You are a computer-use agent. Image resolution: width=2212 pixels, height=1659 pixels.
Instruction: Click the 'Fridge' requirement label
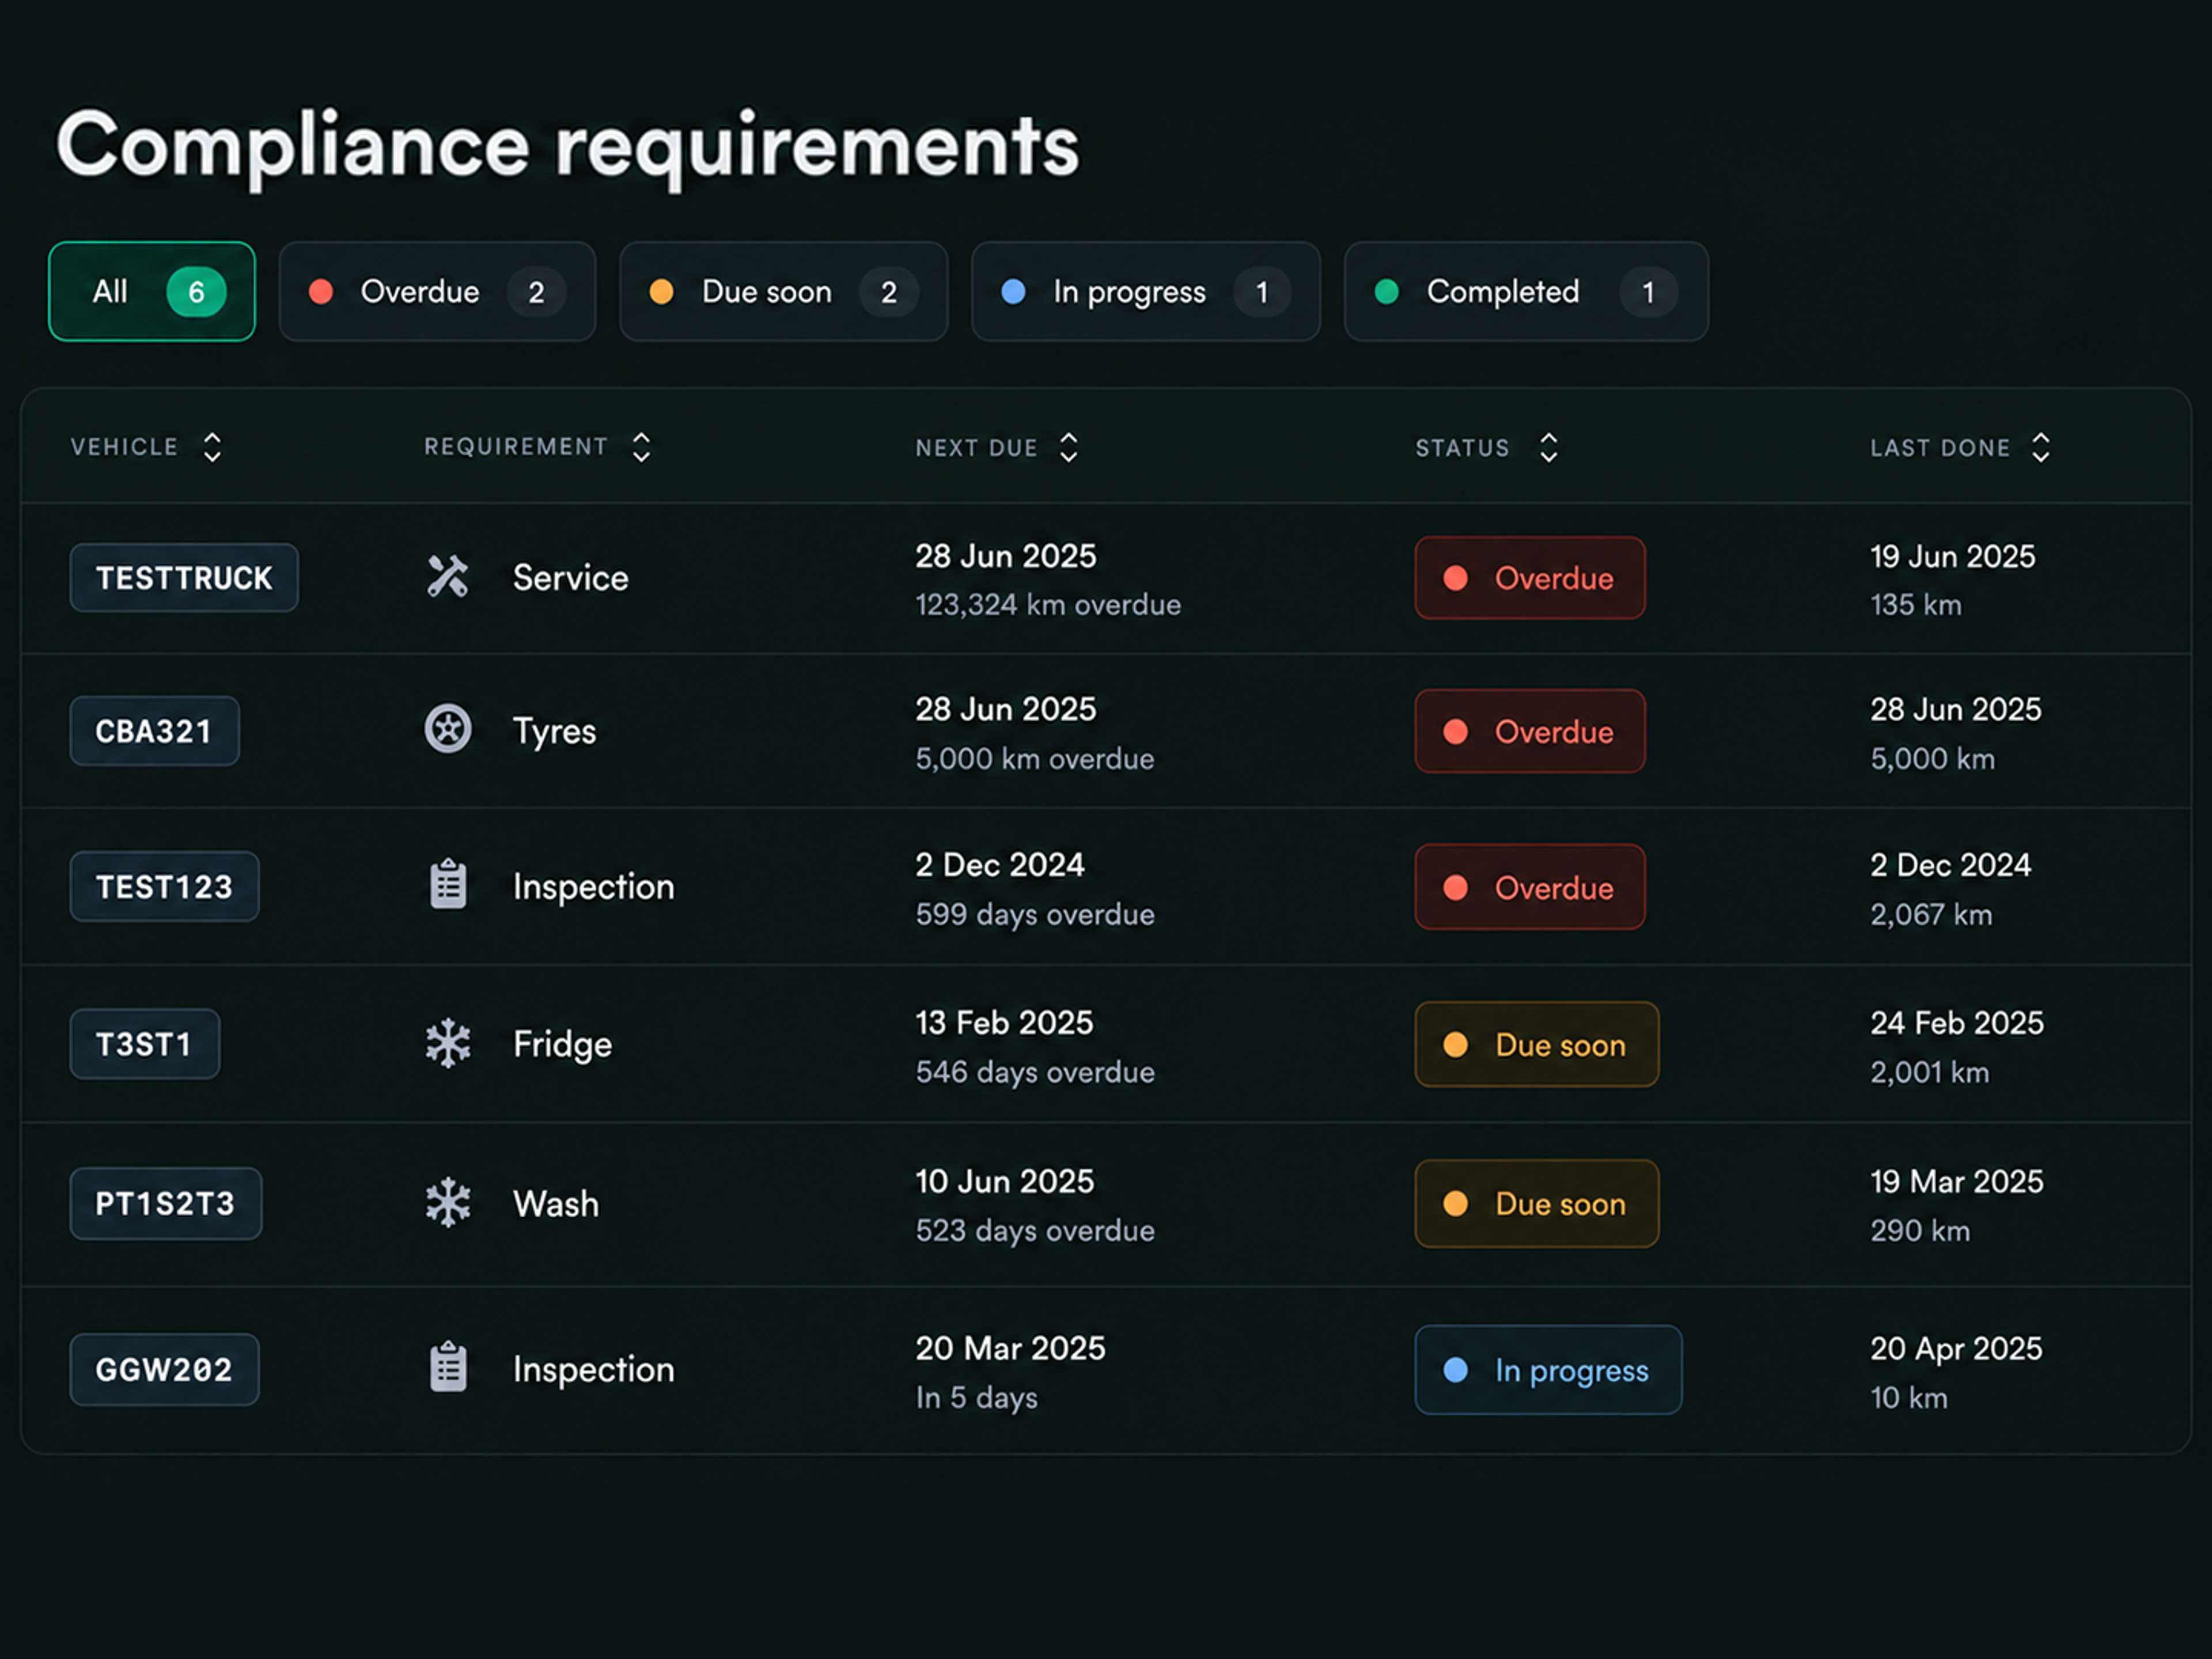click(x=562, y=1044)
